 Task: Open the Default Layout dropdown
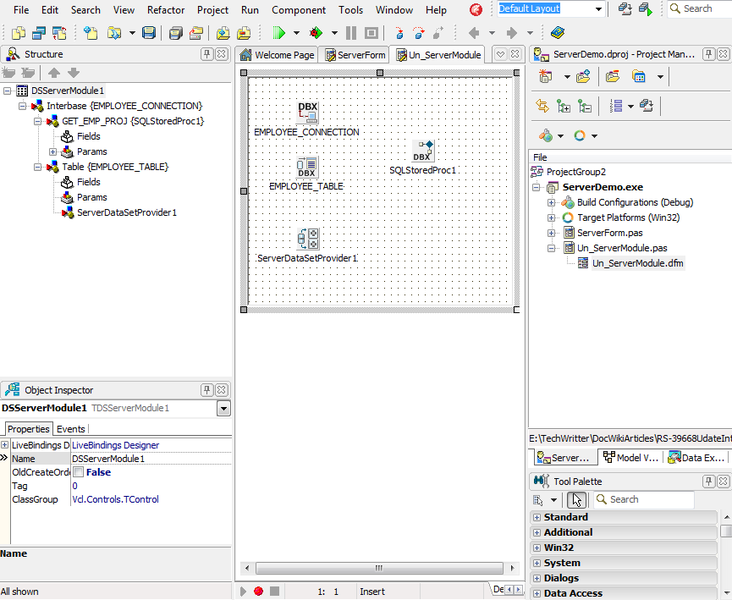[598, 9]
